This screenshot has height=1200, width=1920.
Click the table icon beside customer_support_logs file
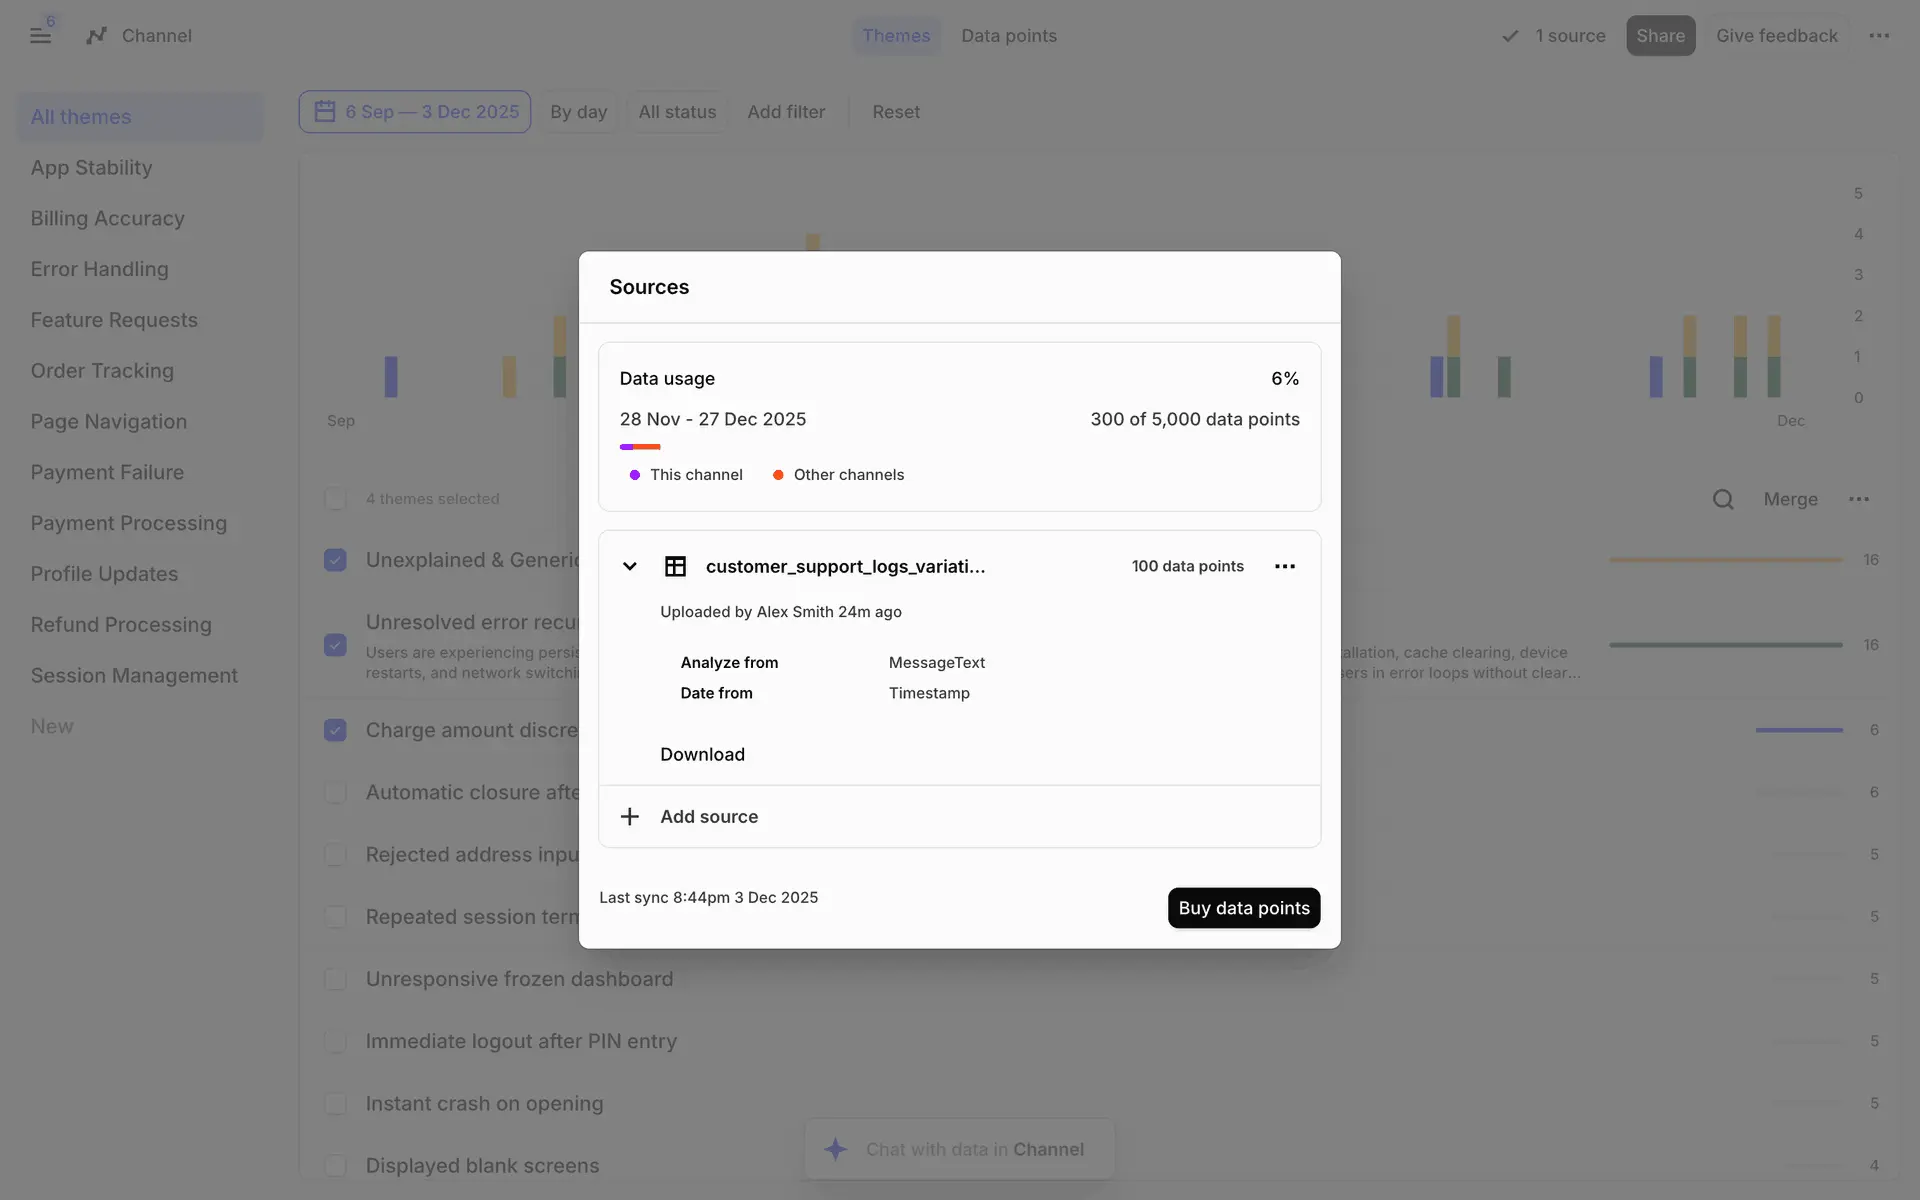[x=675, y=566]
